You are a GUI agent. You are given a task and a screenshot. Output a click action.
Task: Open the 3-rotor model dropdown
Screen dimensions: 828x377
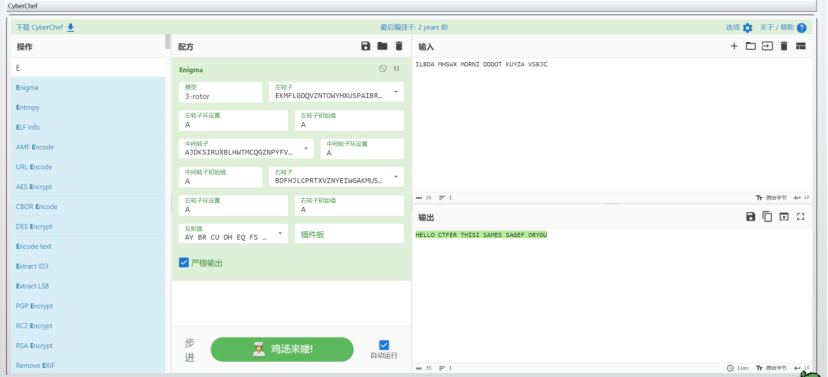[x=220, y=92]
